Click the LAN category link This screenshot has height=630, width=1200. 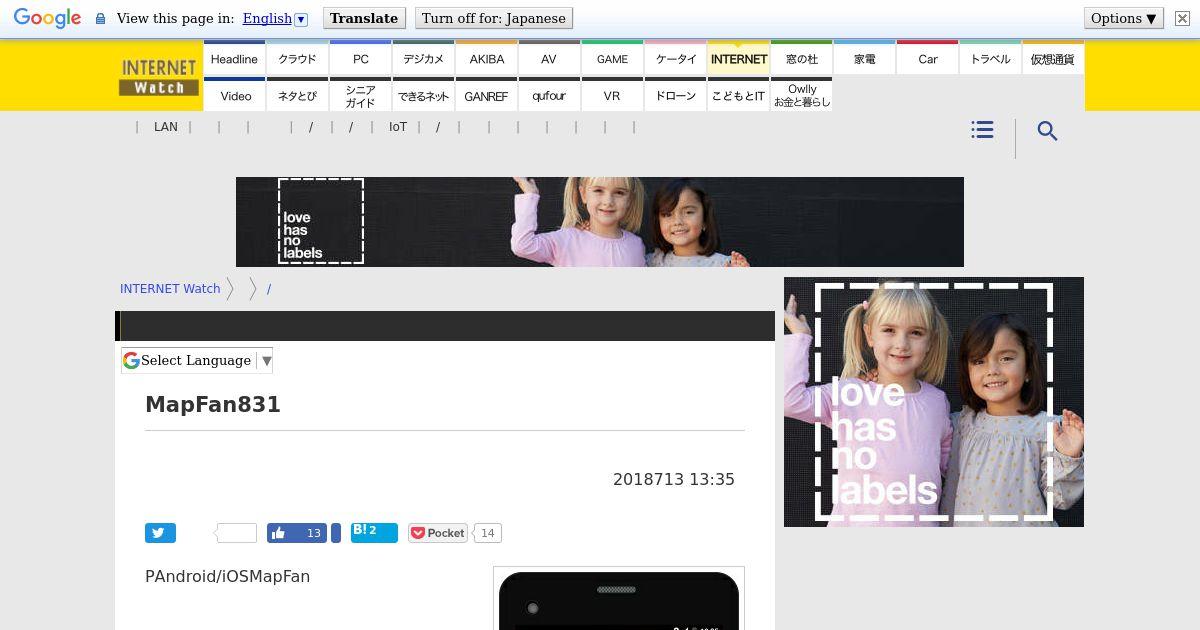[x=166, y=127]
